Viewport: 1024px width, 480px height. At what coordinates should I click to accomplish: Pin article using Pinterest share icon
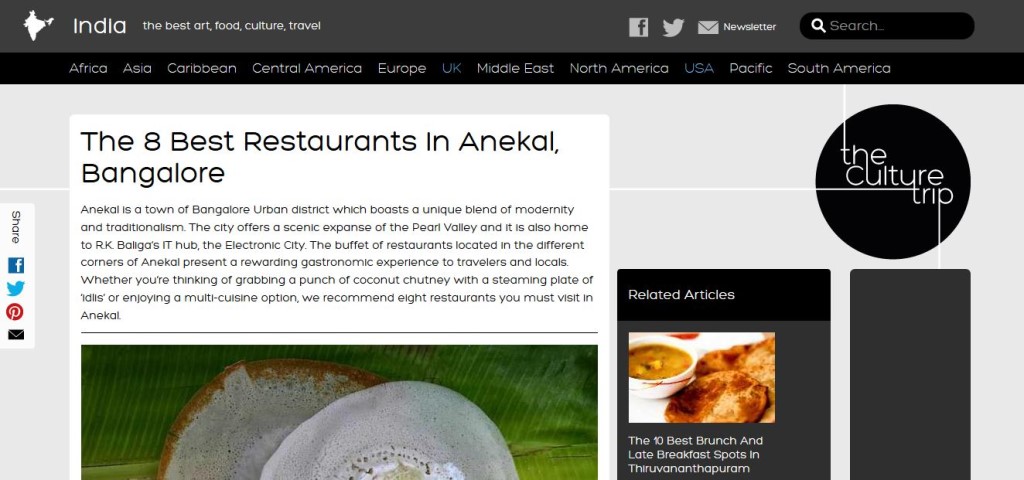click(x=15, y=312)
